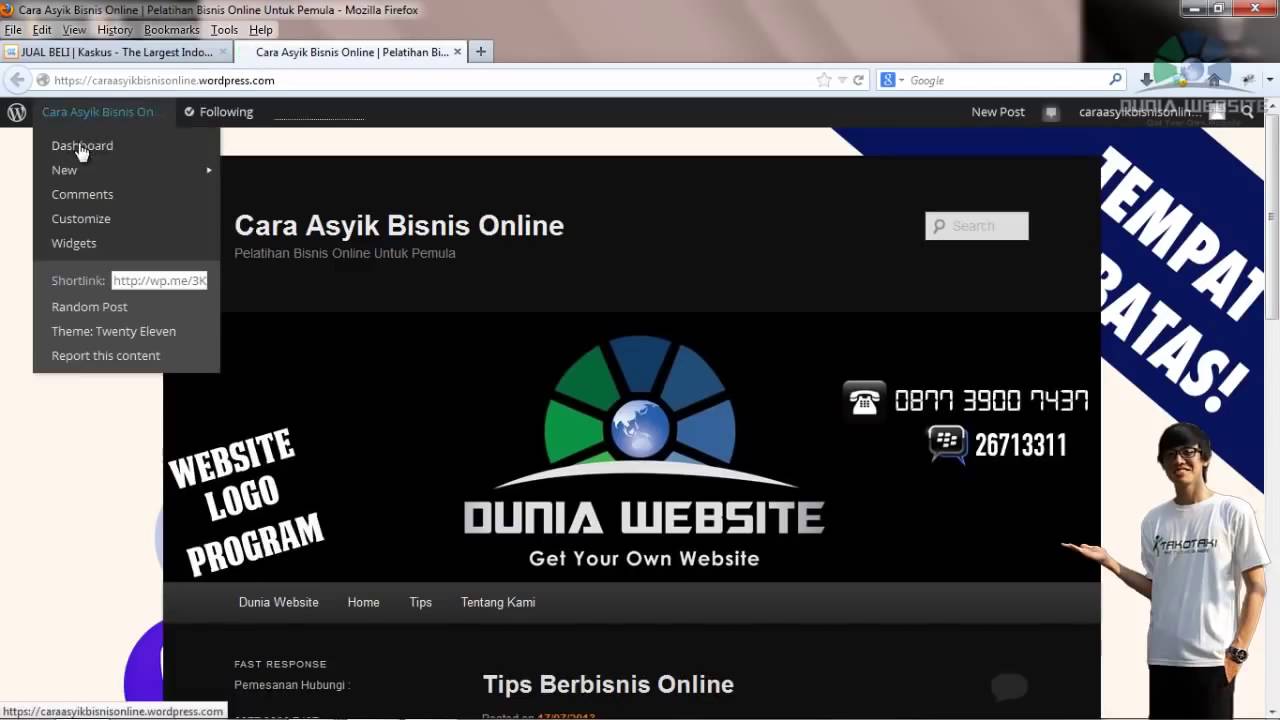
Task: Click New Post in admin bar
Action: (998, 112)
